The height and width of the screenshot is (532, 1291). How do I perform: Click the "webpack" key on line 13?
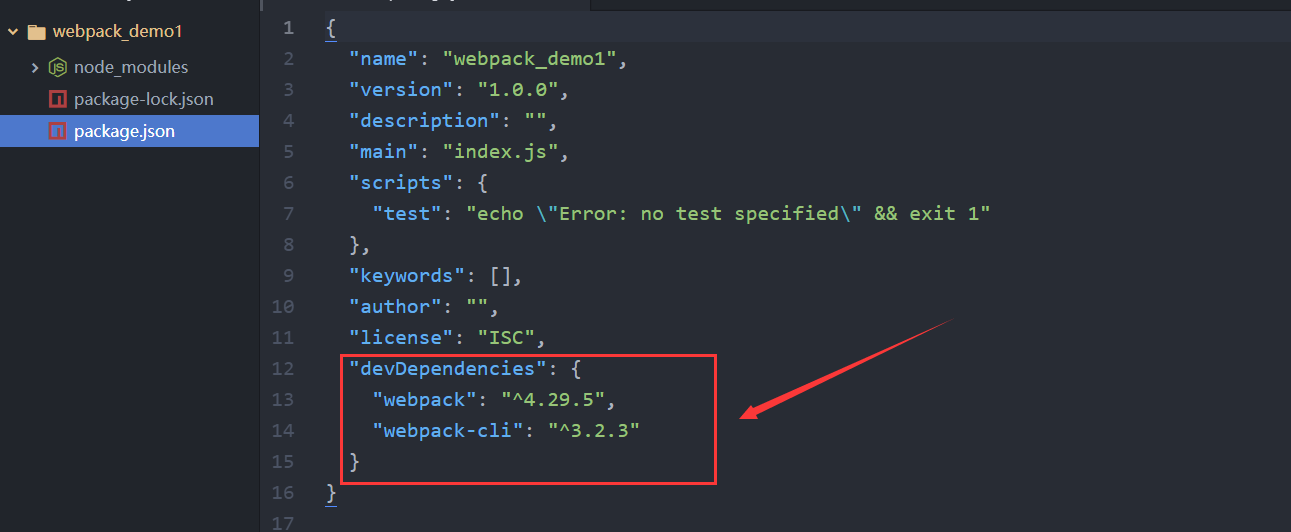click(425, 400)
